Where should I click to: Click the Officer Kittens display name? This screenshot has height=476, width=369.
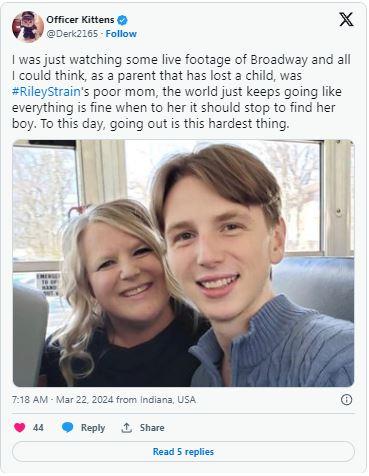point(80,20)
